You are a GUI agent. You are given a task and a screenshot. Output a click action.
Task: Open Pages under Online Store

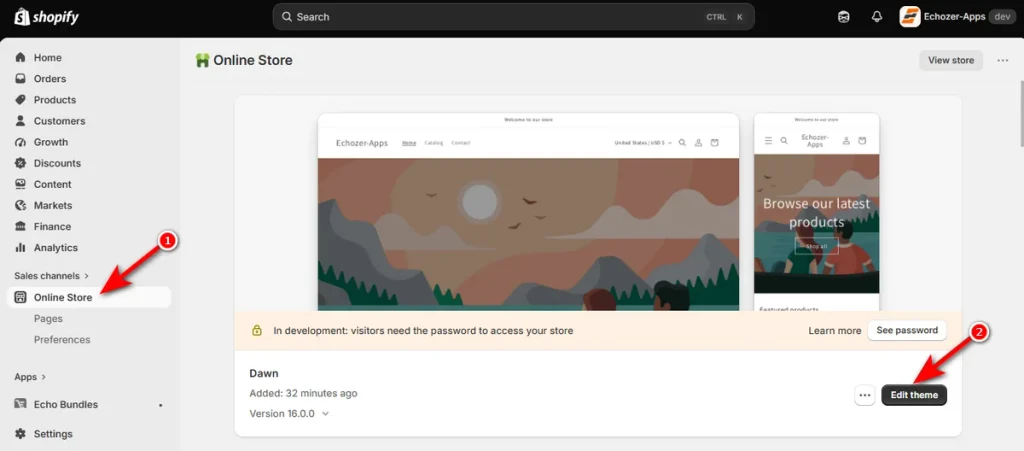(x=48, y=319)
